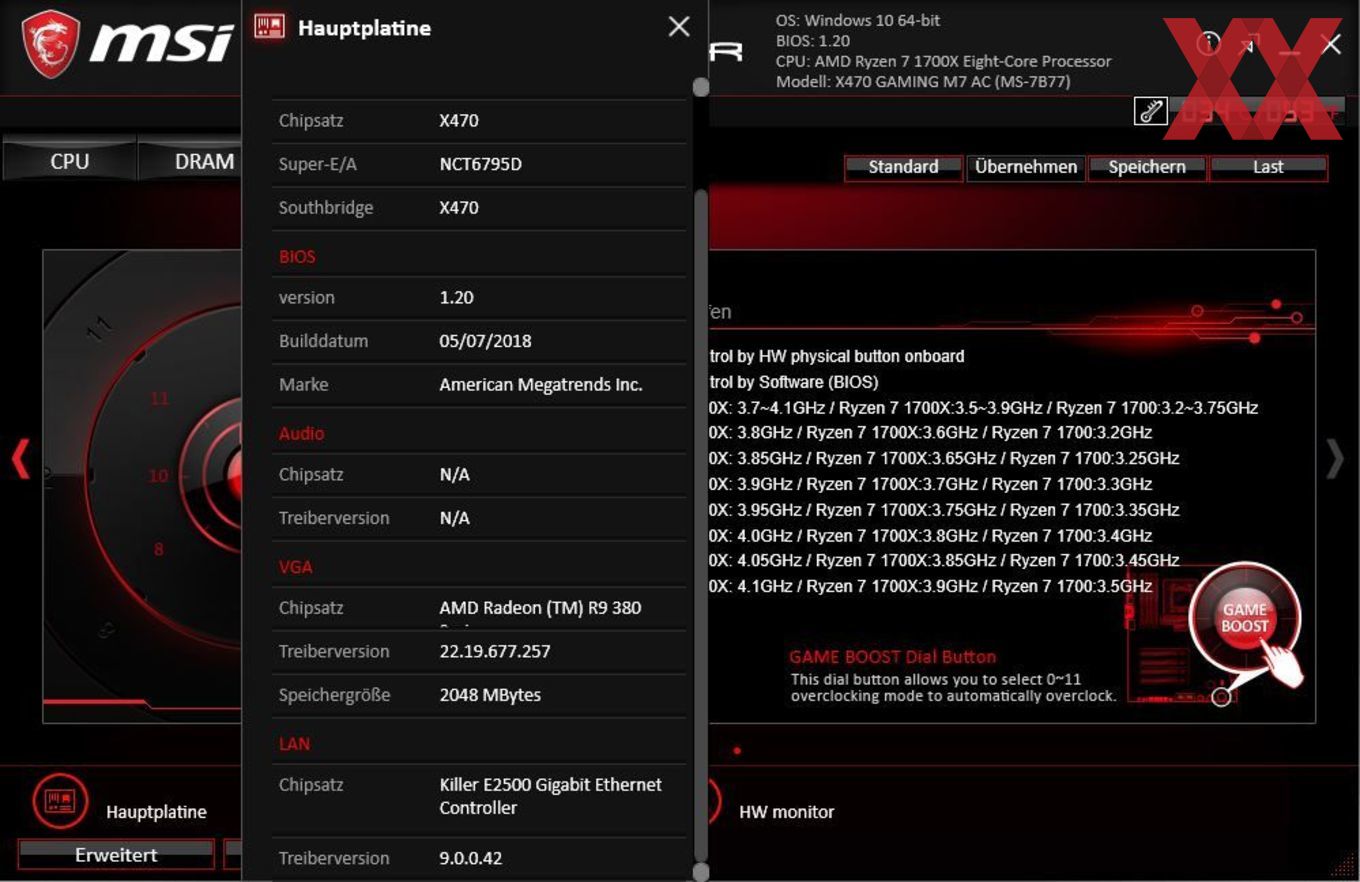Close the Hauptplatine info panel
Image resolution: width=1360 pixels, height=882 pixels.
tap(679, 26)
